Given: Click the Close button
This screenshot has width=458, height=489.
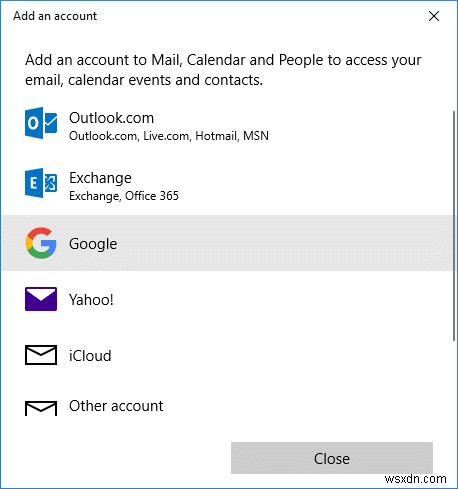Looking at the screenshot, I should (332, 458).
